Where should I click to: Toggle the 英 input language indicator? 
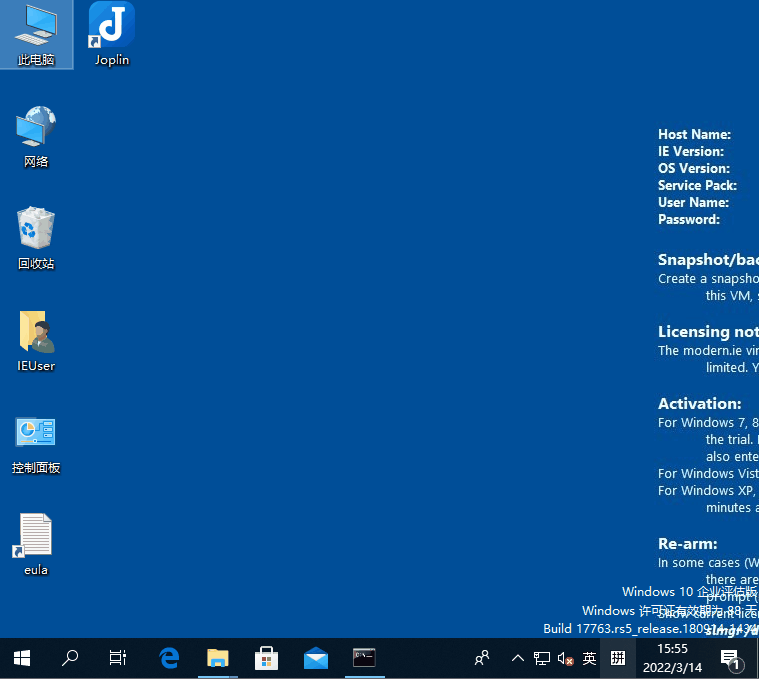[590, 658]
